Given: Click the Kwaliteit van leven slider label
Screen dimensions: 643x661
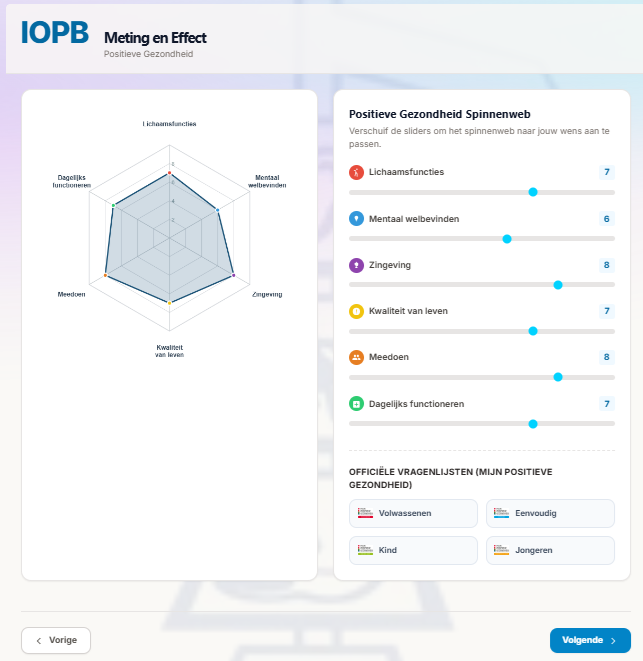Looking at the screenshot, I should pyautogui.click(x=408, y=311).
